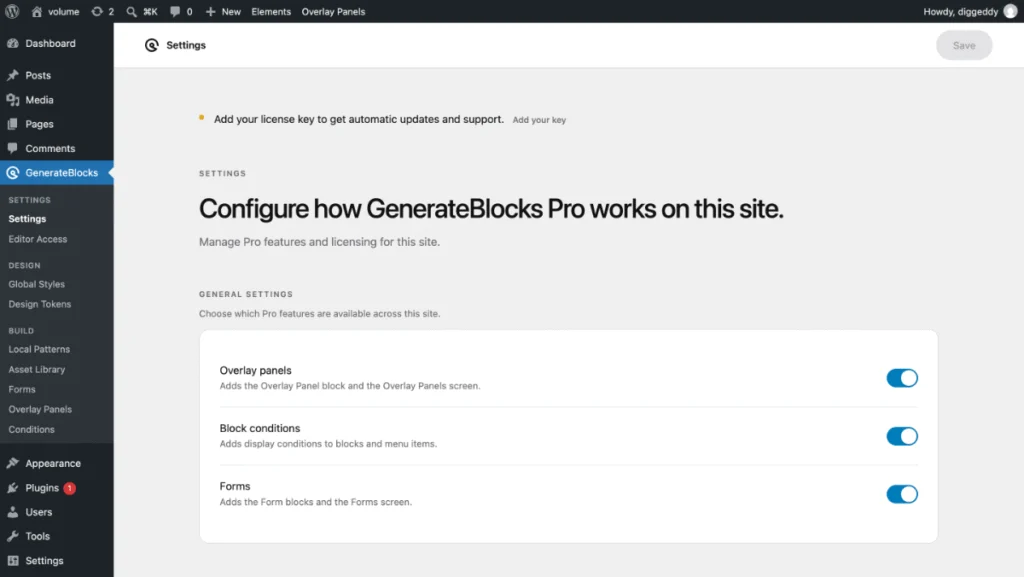Open Local Patterns under Build
The width and height of the screenshot is (1024, 577).
point(39,349)
